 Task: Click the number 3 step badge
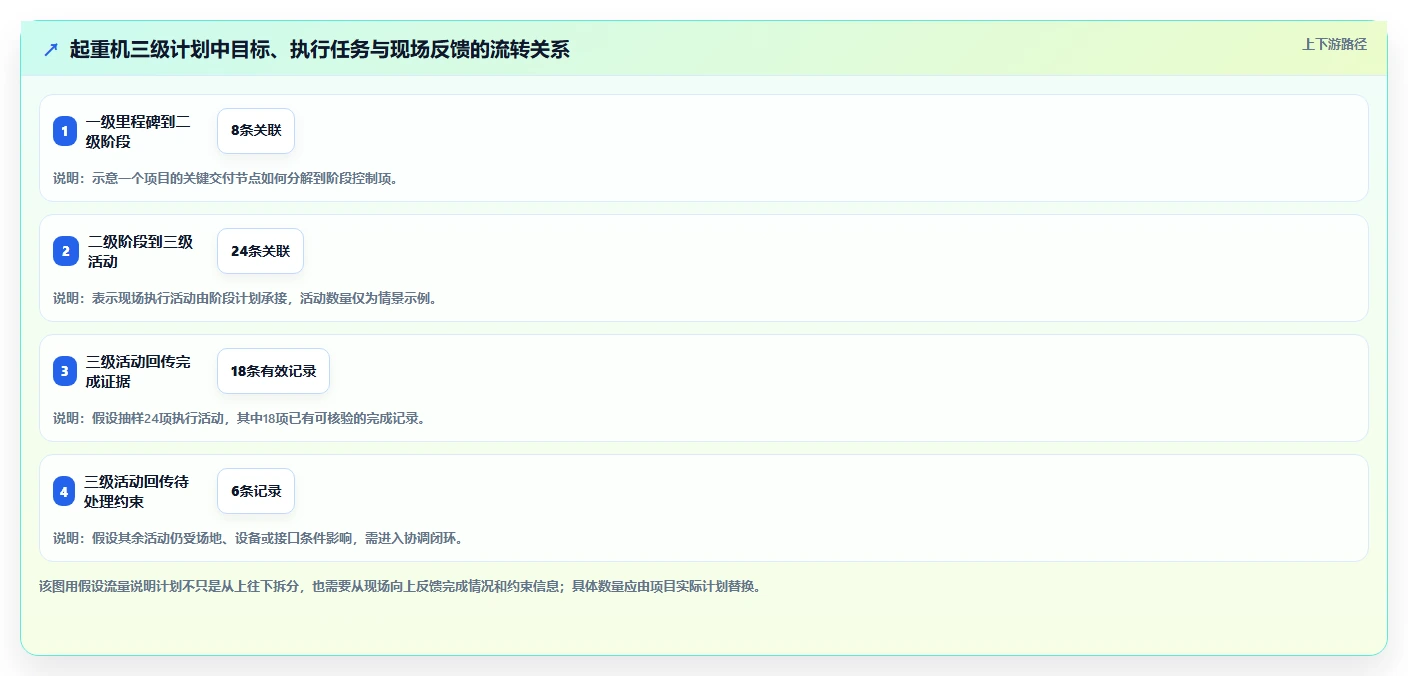coord(65,371)
